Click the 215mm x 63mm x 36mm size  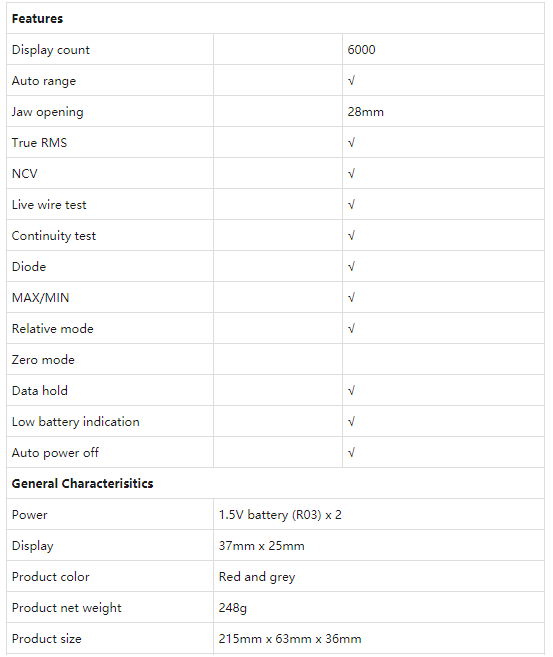pos(290,639)
